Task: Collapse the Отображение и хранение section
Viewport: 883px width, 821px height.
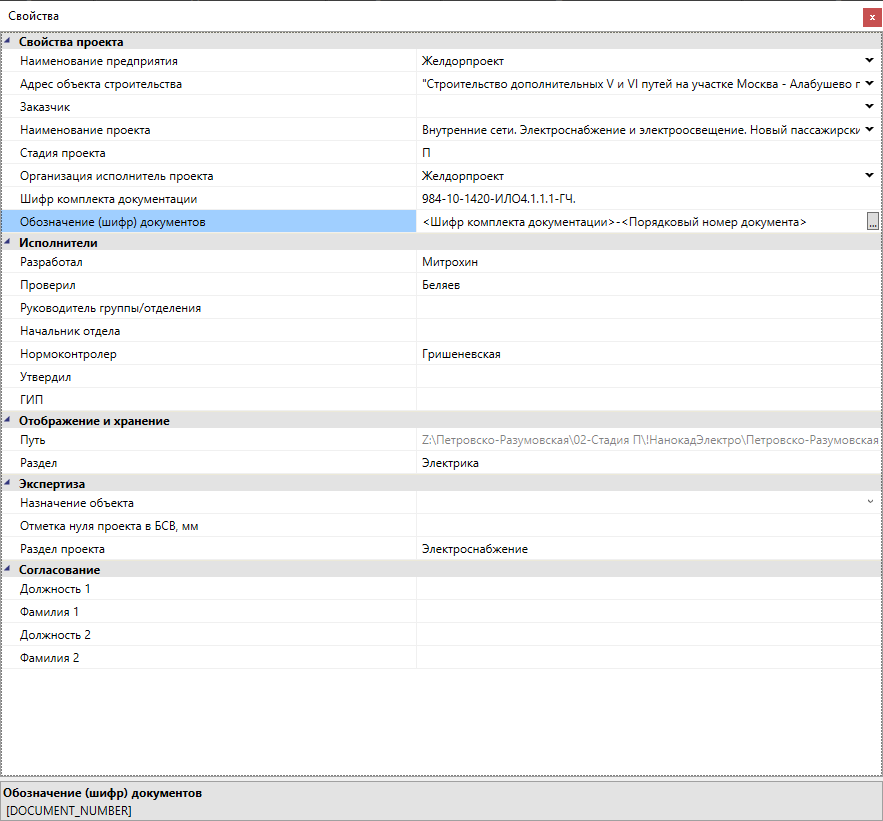Action: click(x=9, y=421)
